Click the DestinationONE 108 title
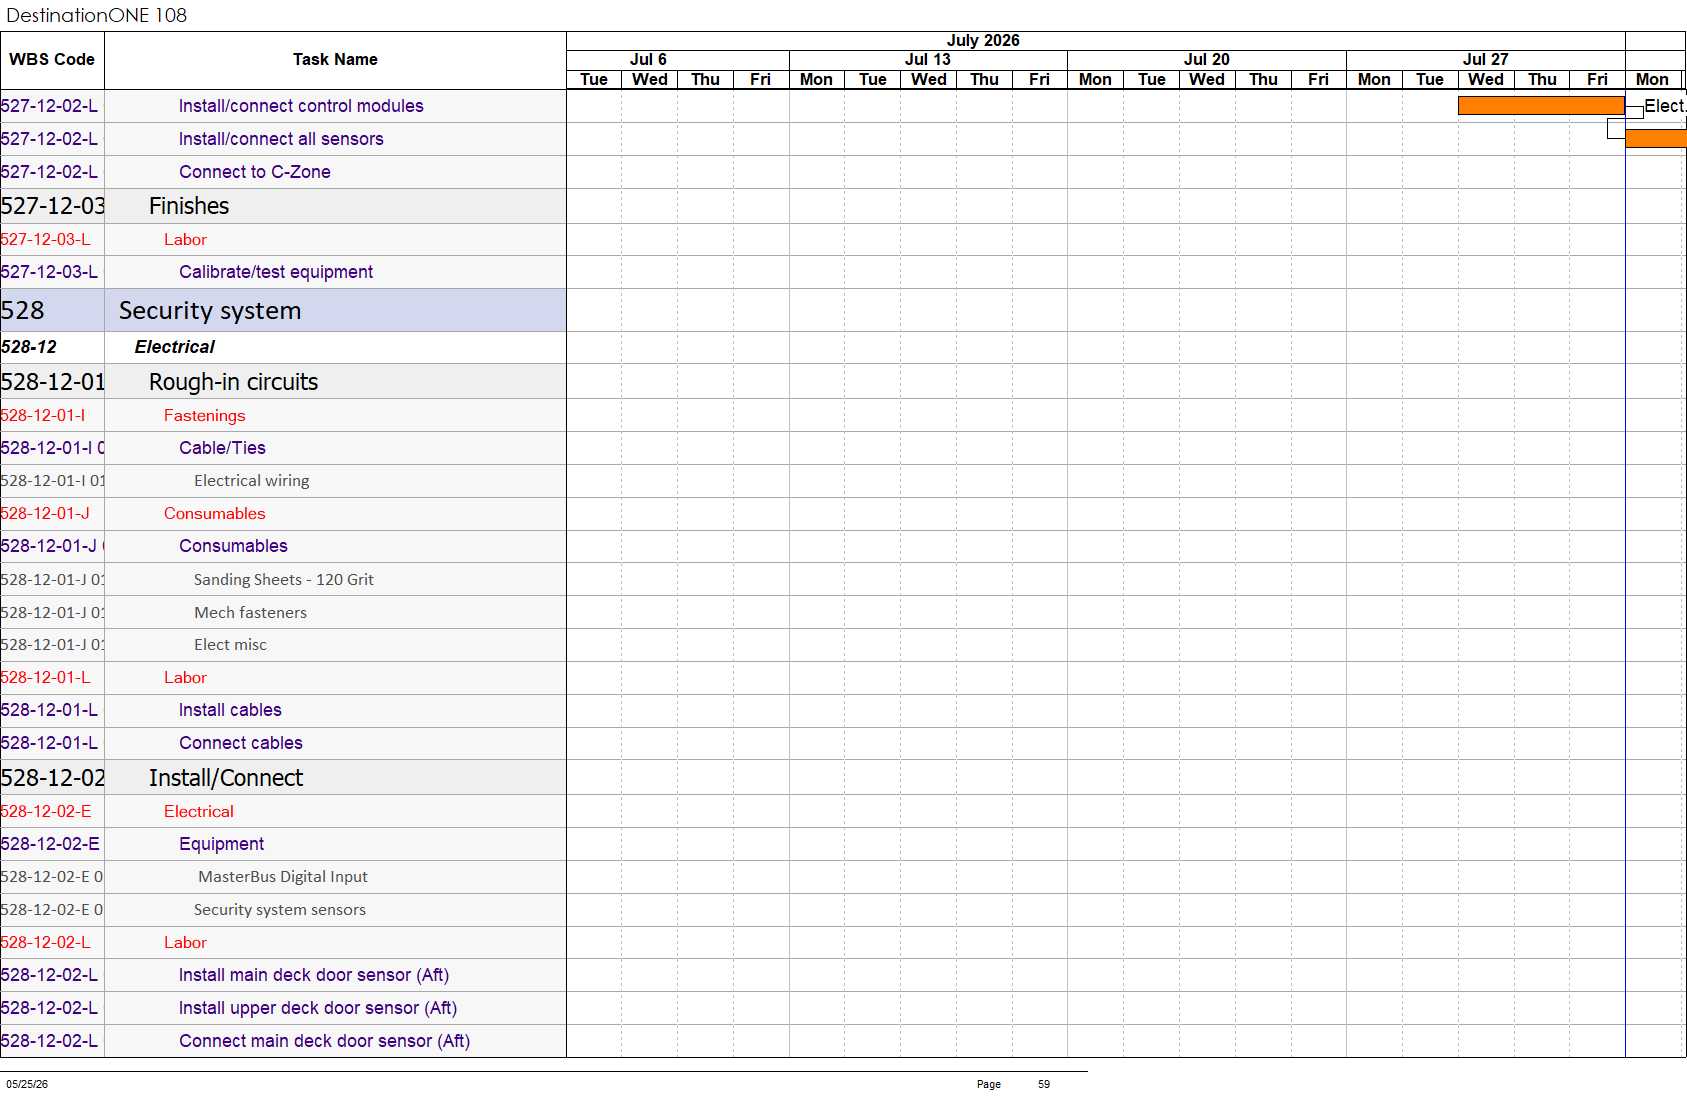1687x1097 pixels. 97,15
